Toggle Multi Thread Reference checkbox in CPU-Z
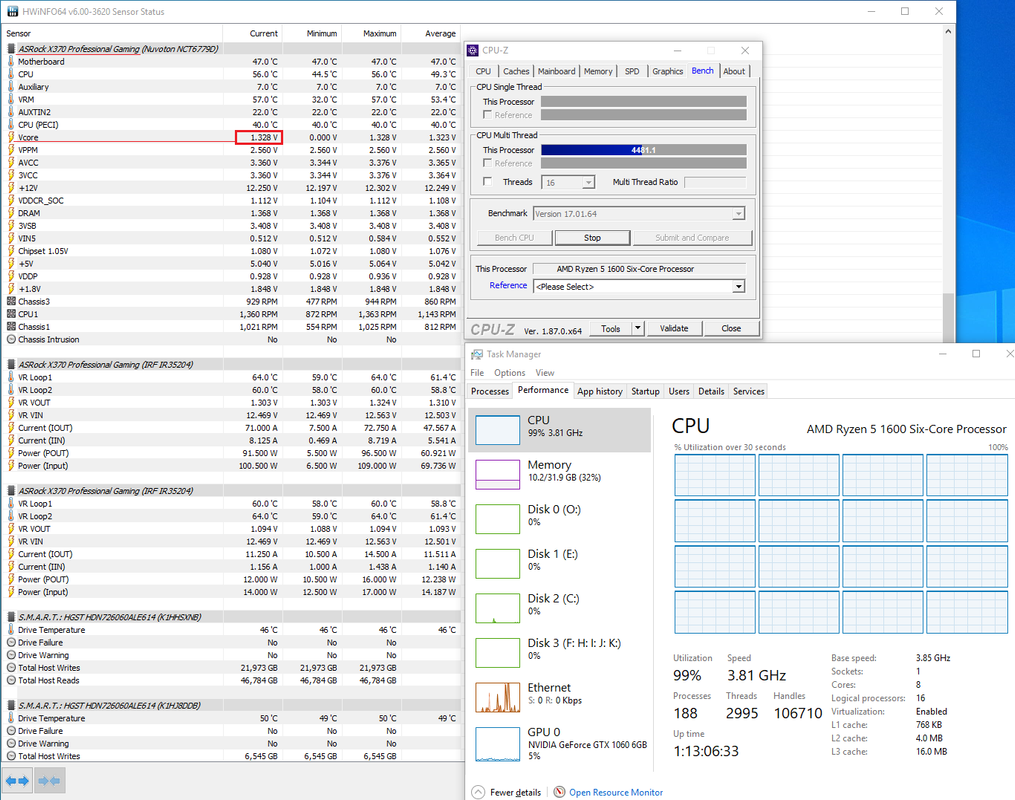 (487, 163)
